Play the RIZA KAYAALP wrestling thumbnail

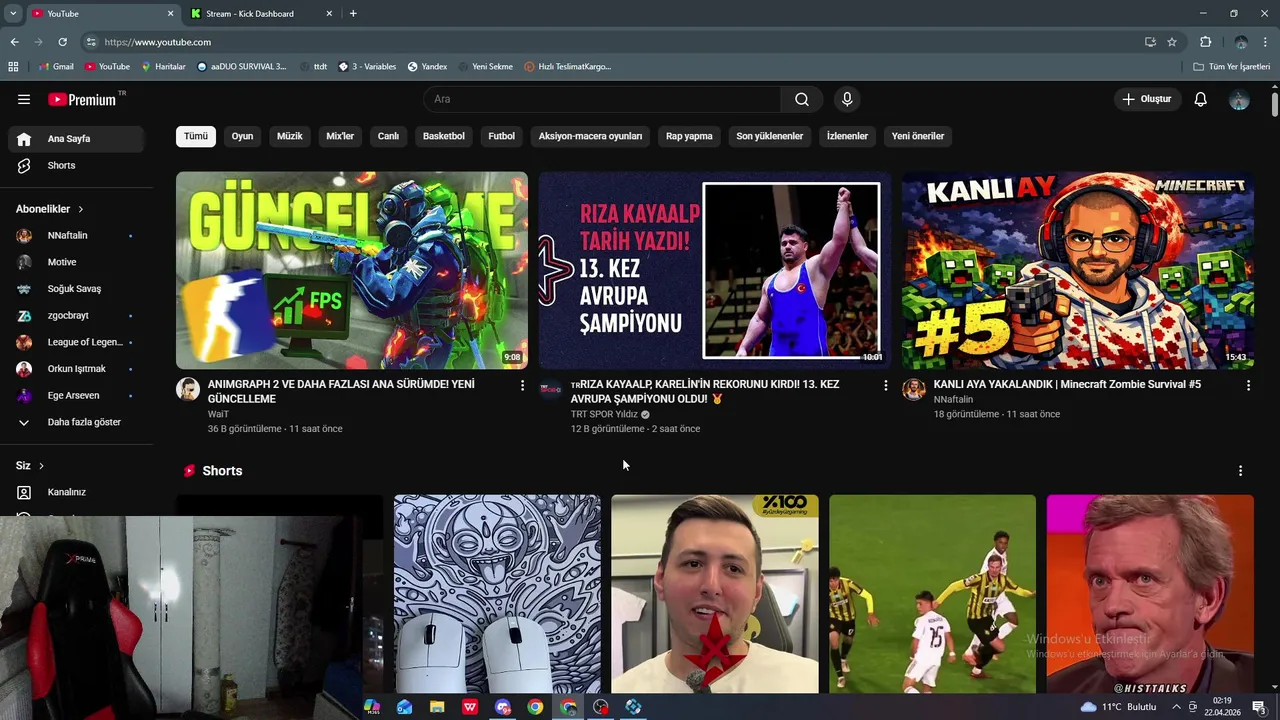coord(715,271)
